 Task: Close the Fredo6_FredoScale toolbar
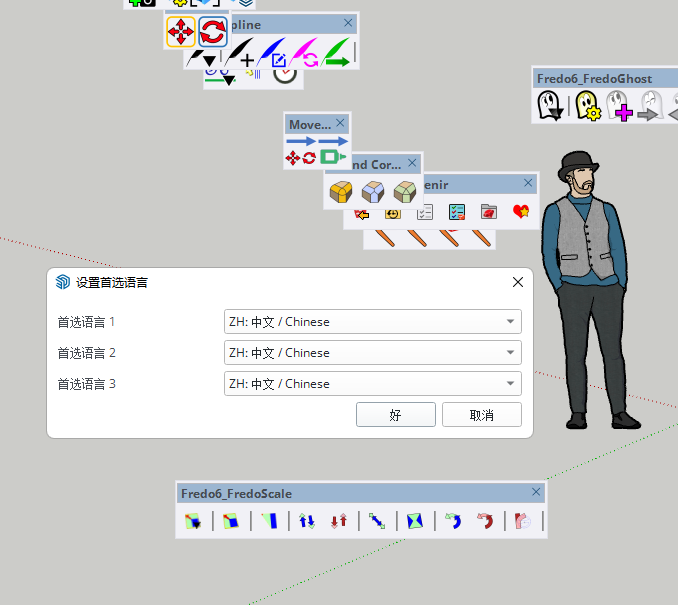pyautogui.click(x=536, y=492)
